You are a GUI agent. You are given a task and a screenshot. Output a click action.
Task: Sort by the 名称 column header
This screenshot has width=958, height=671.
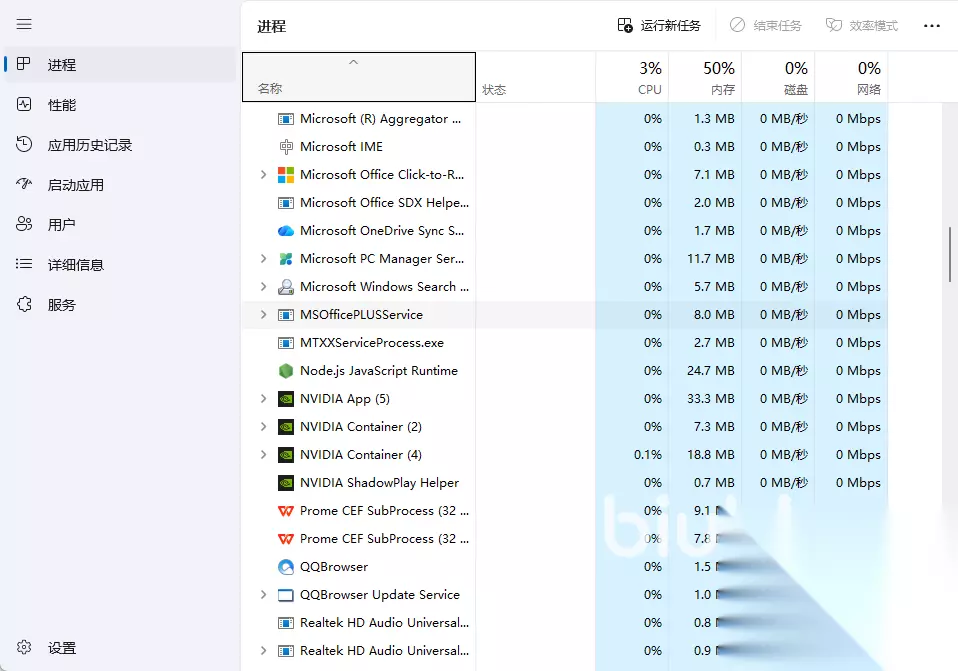click(x=359, y=77)
